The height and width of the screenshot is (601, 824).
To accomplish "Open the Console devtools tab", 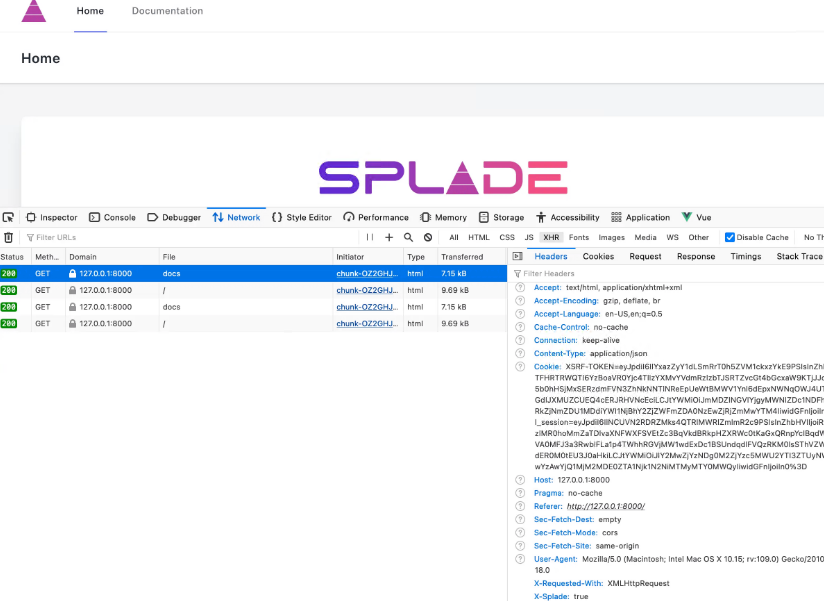I will pyautogui.click(x=112, y=217).
